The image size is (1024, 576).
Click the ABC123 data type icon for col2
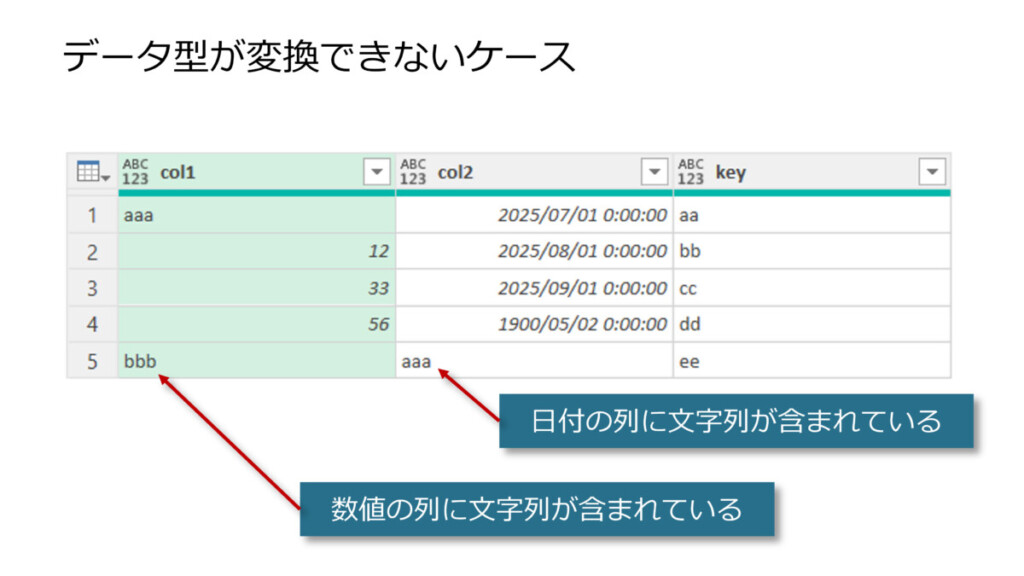[x=413, y=172]
